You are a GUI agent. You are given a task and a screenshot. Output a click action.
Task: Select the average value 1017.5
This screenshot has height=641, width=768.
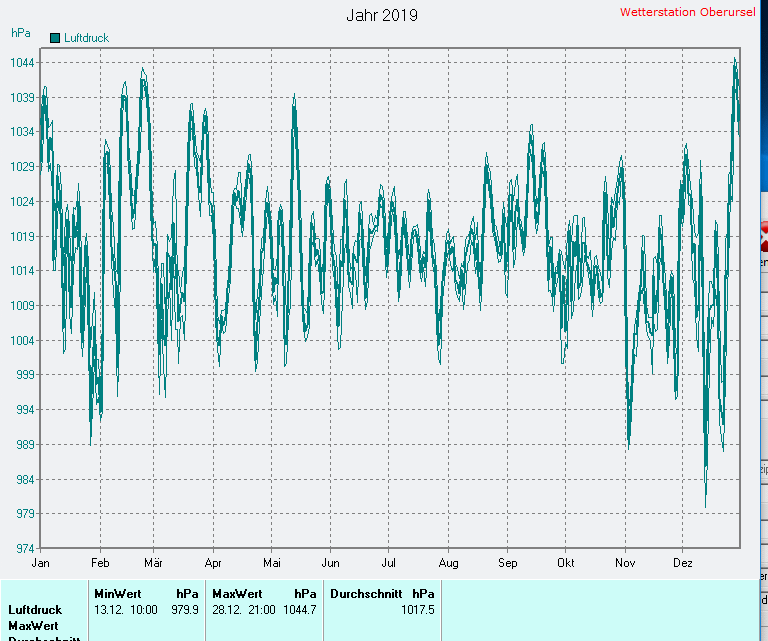tap(417, 610)
